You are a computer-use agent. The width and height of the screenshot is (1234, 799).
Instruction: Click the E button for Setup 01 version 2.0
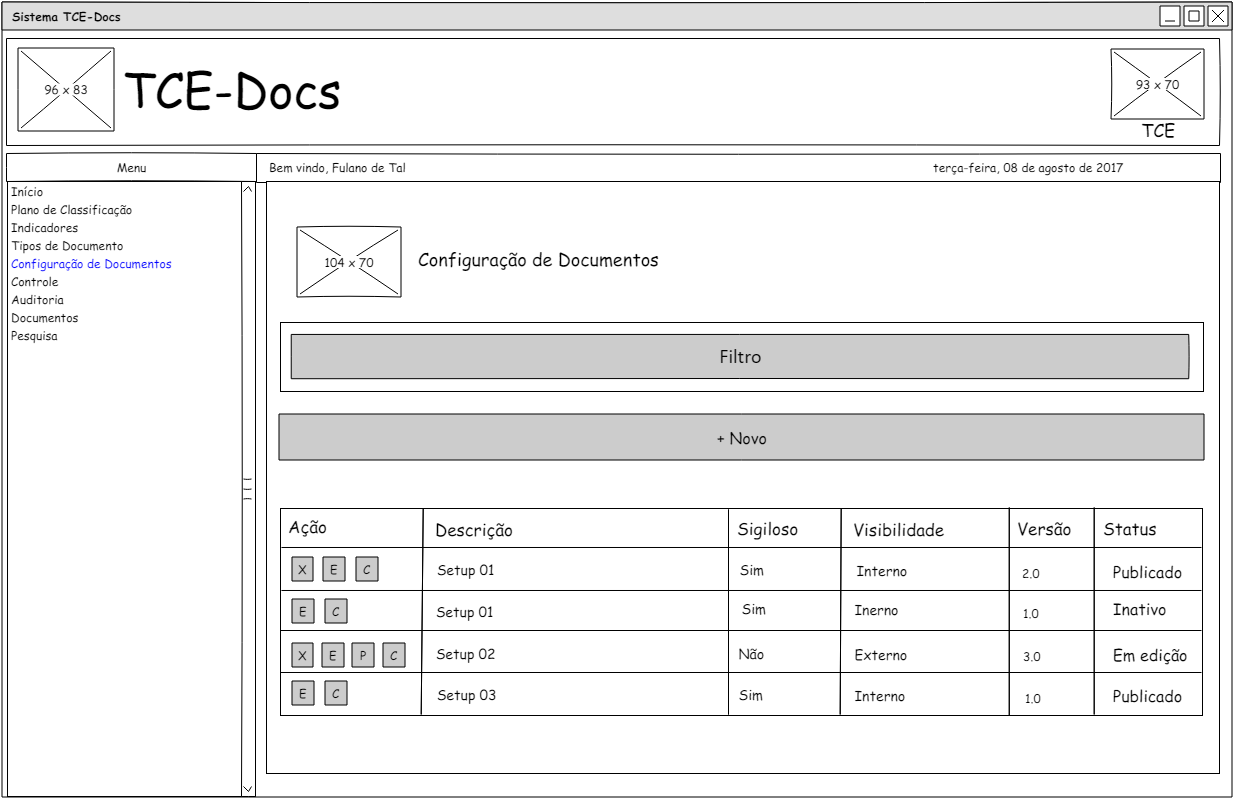[333, 570]
